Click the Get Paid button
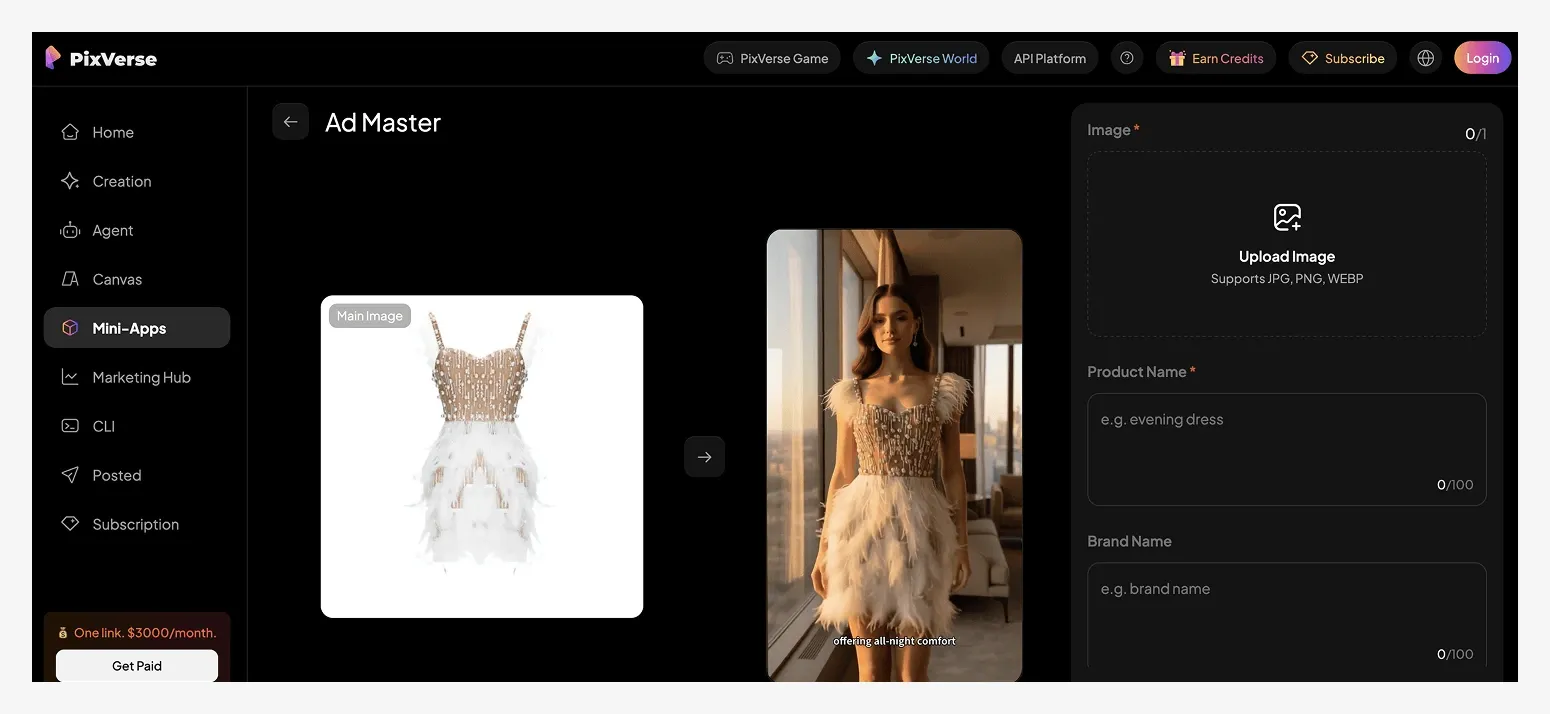The height and width of the screenshot is (714, 1550). click(x=137, y=666)
